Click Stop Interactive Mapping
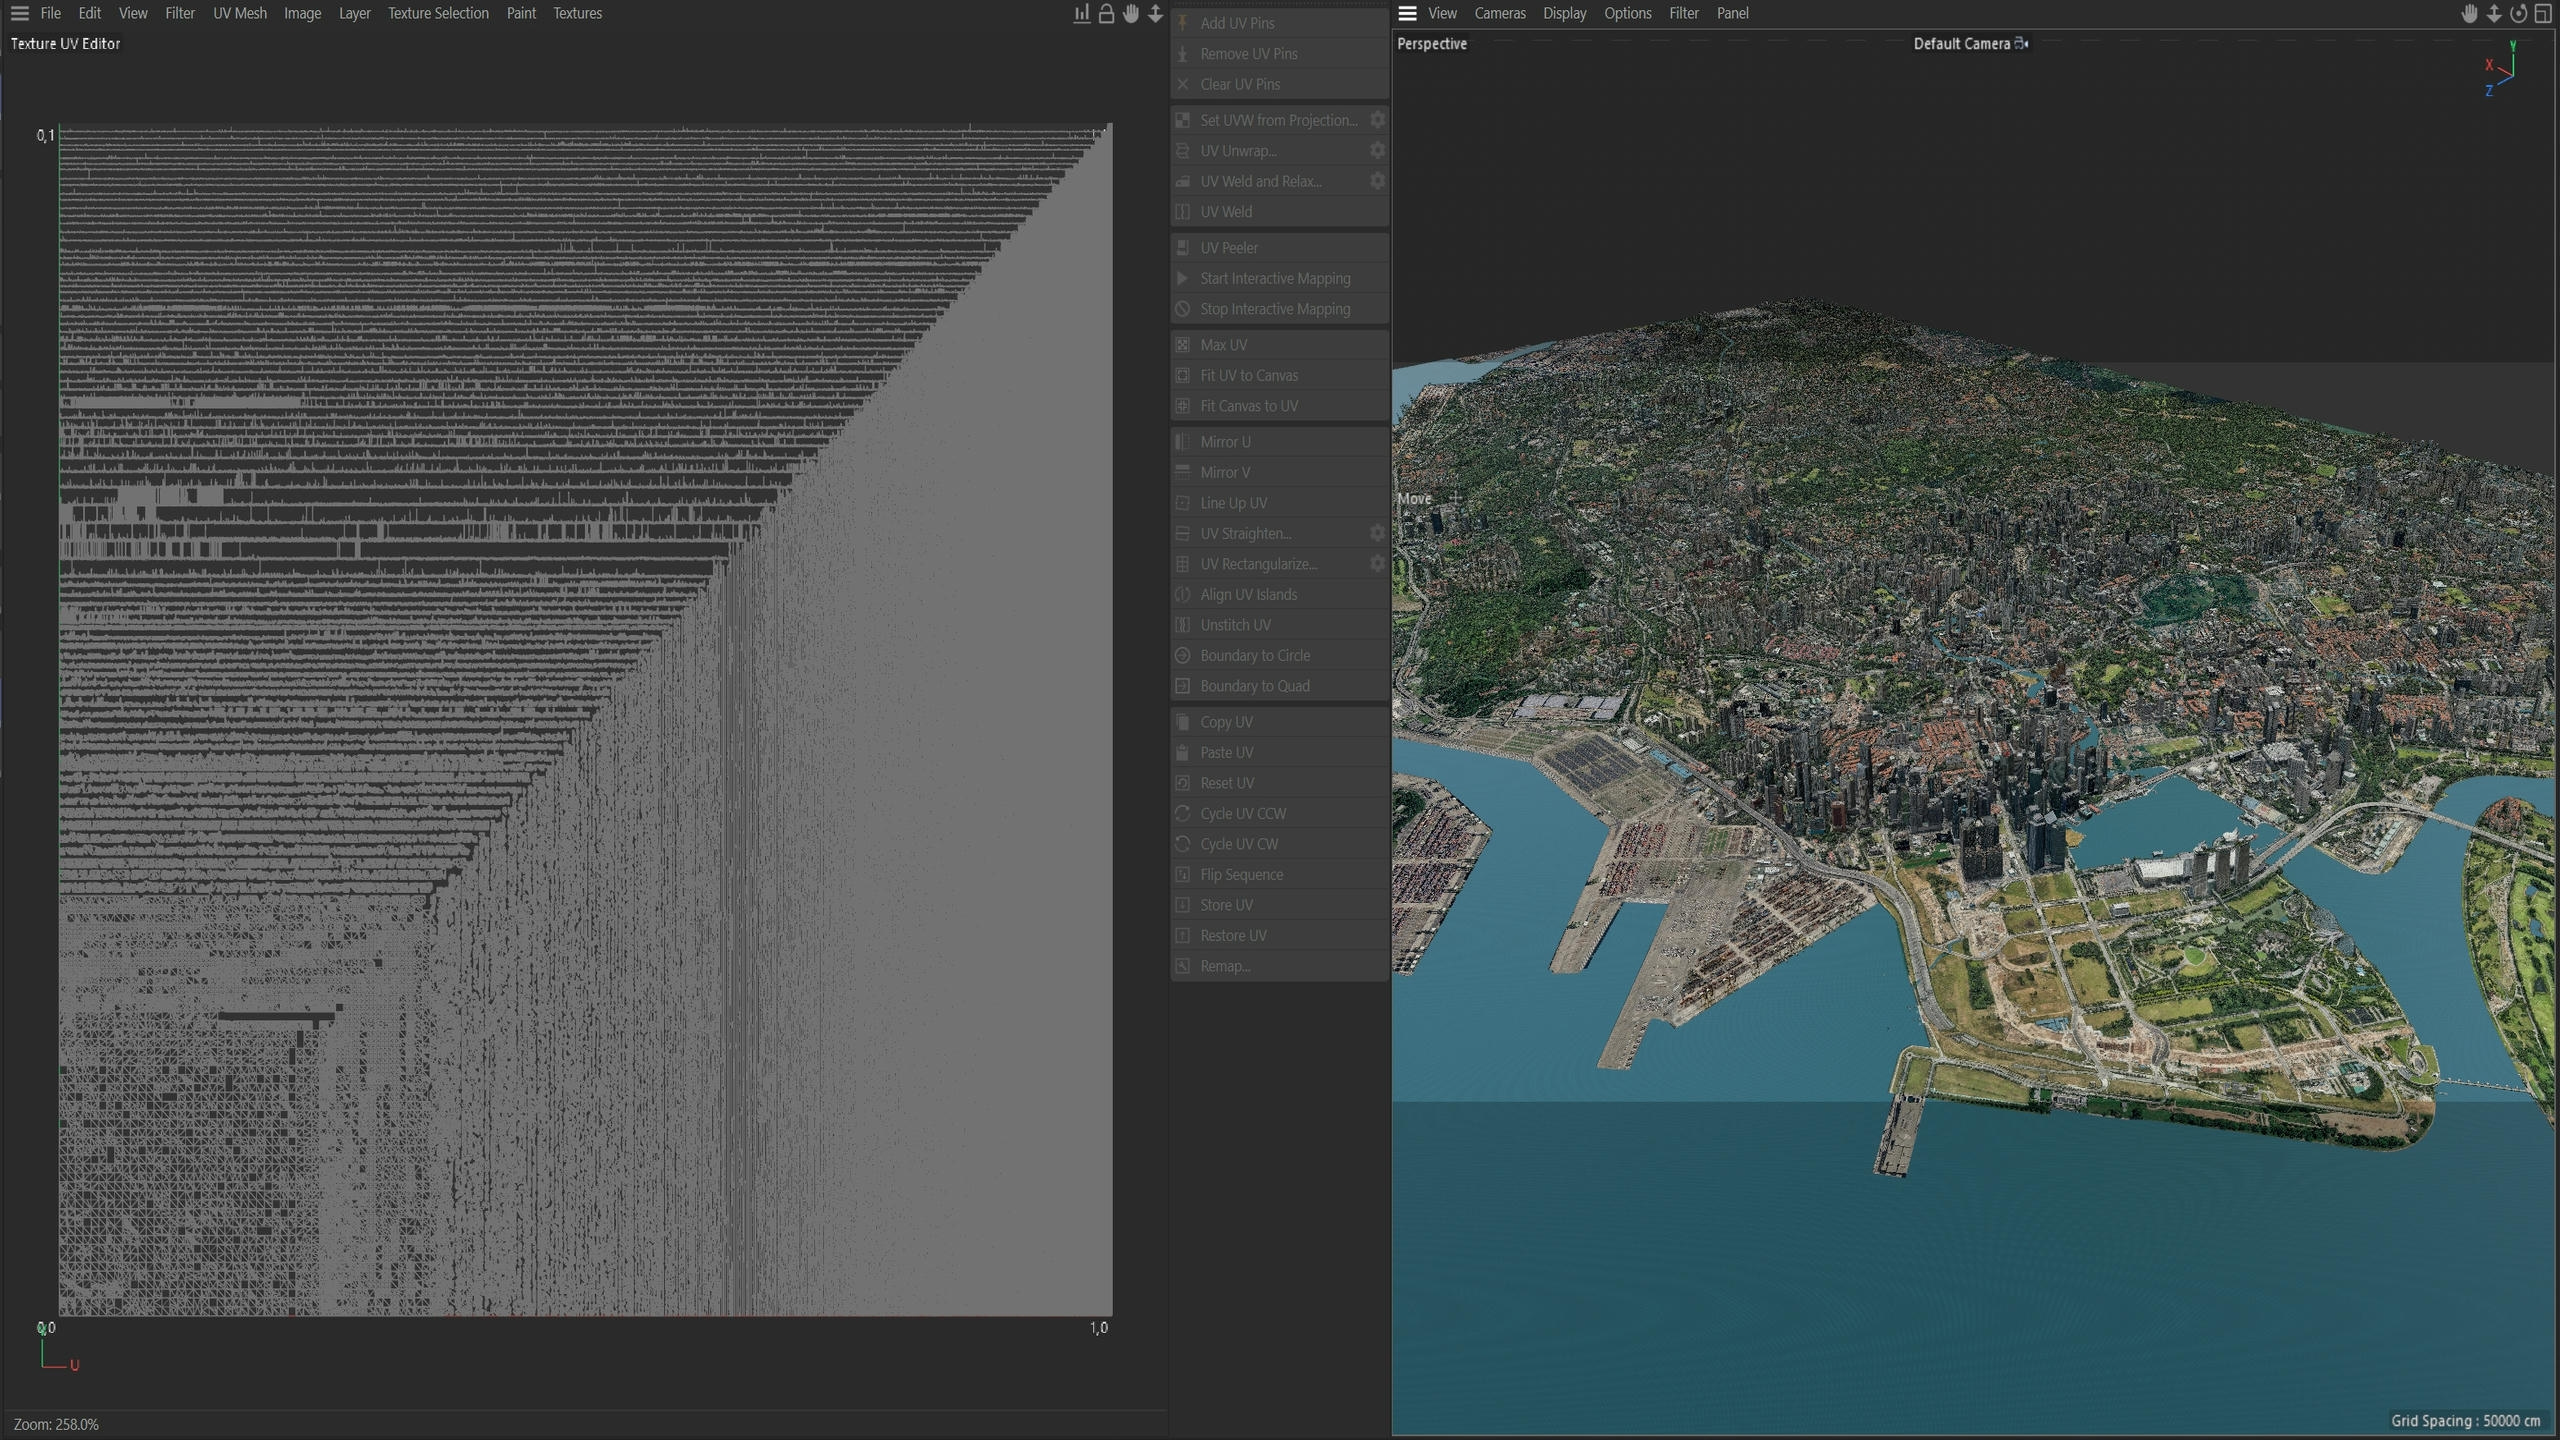Screen dimensions: 2560x1440 tap(1280, 309)
